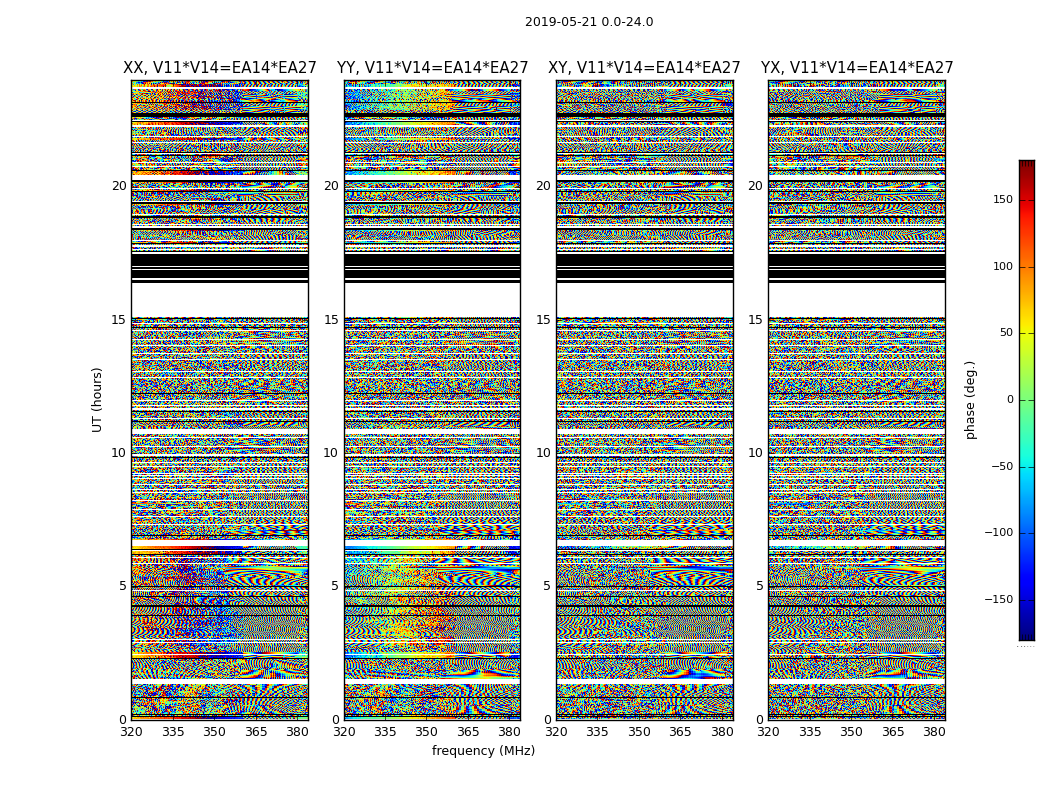
Task: Click the 335 frequency tick of YX panel
Action: [x=810, y=732]
